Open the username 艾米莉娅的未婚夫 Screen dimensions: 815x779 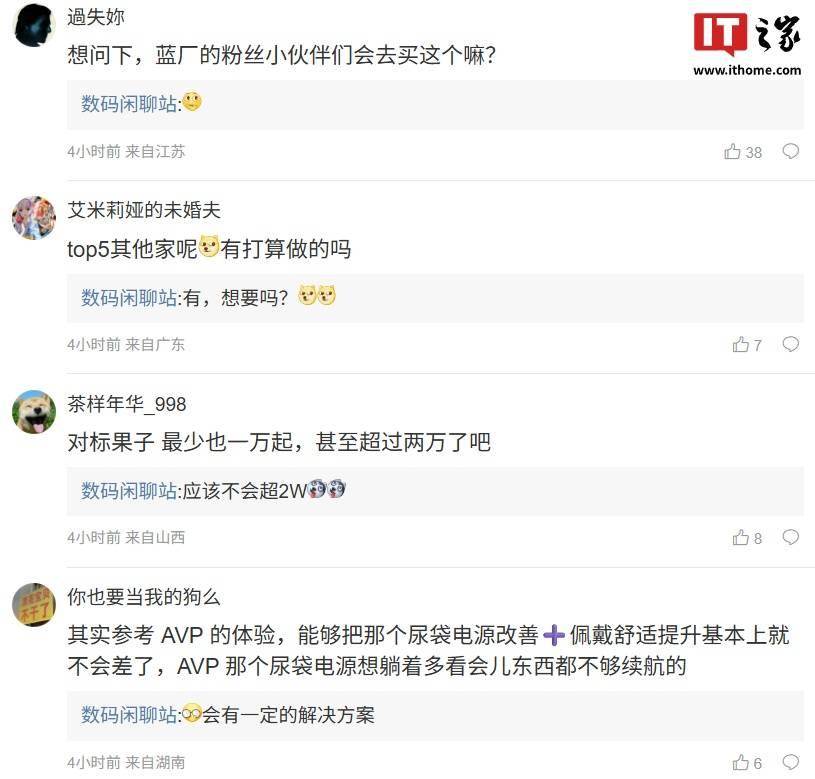pyautogui.click(x=144, y=210)
